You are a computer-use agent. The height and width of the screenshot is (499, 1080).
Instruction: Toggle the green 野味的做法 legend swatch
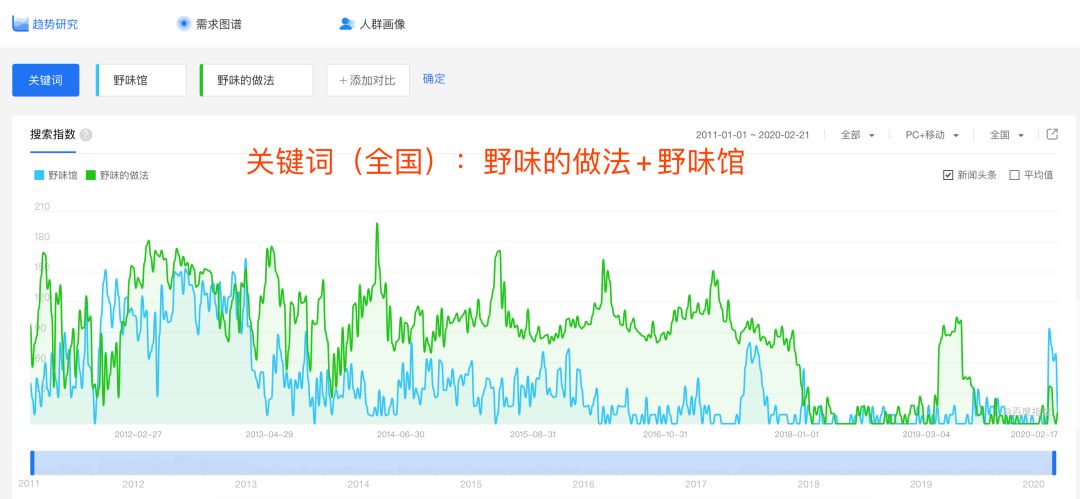(90, 175)
